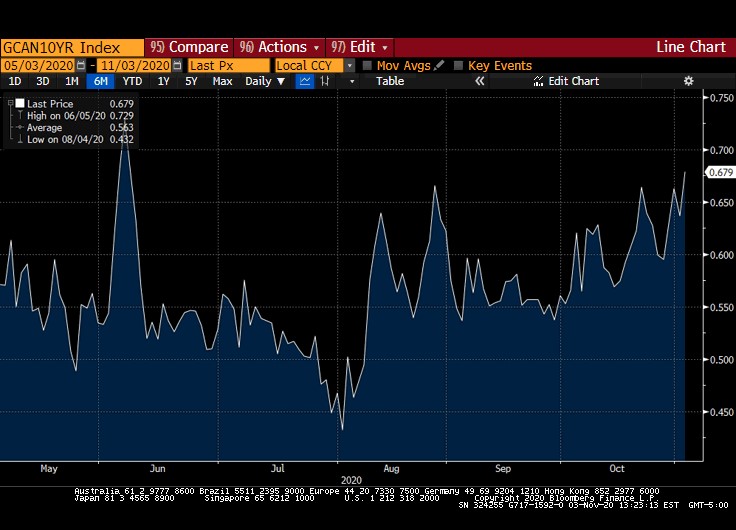The image size is (736, 530).
Task: Click the 0.679 last price axis marker
Action: tap(720, 172)
